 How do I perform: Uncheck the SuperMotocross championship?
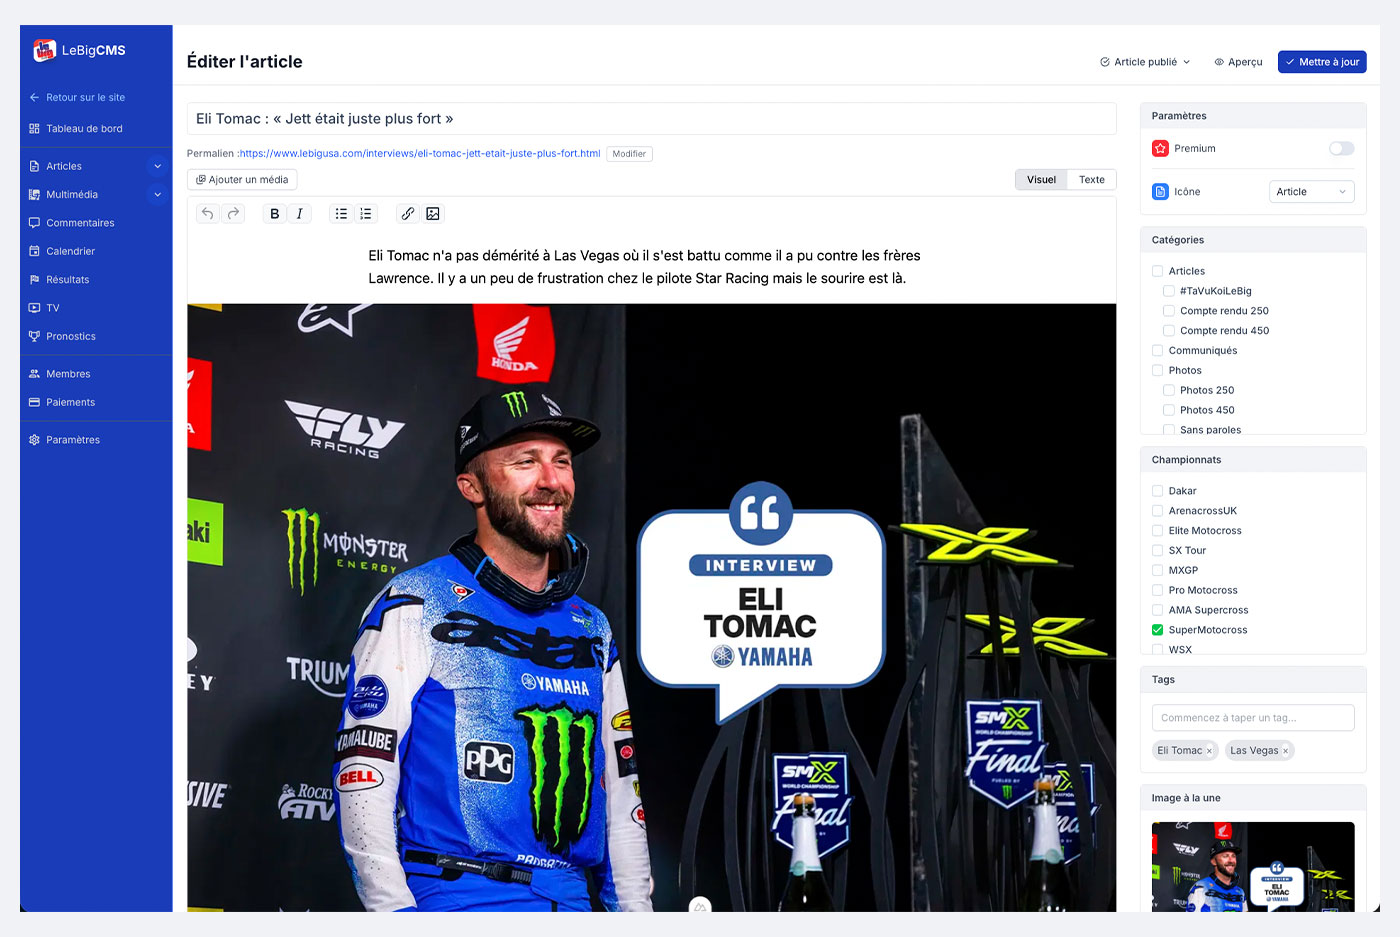click(1158, 630)
